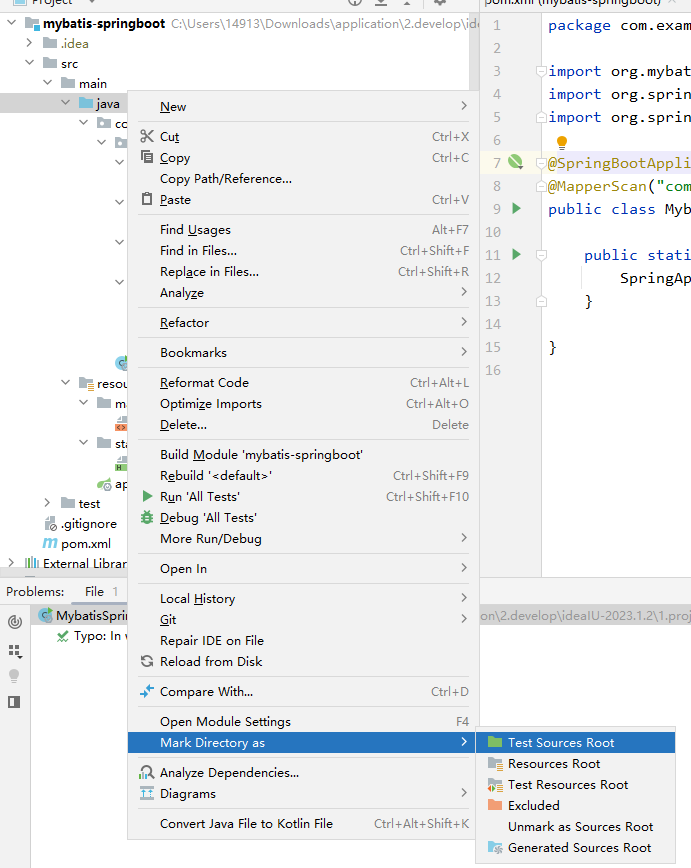Click Convert Java File to Kotlin File
The height and width of the screenshot is (868, 691).
coord(303,823)
